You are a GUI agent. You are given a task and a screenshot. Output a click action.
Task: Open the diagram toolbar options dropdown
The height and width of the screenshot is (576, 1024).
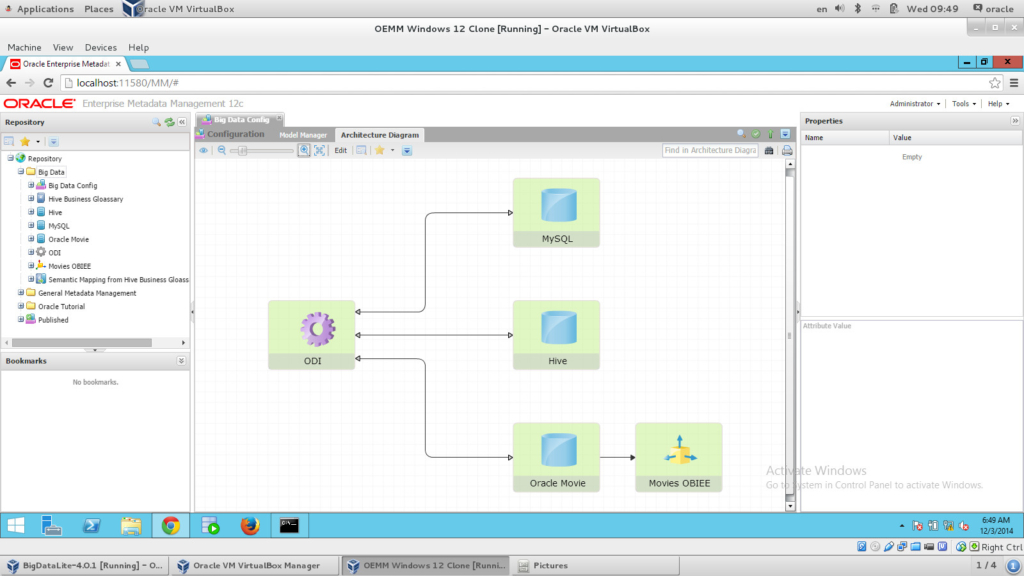click(x=407, y=150)
